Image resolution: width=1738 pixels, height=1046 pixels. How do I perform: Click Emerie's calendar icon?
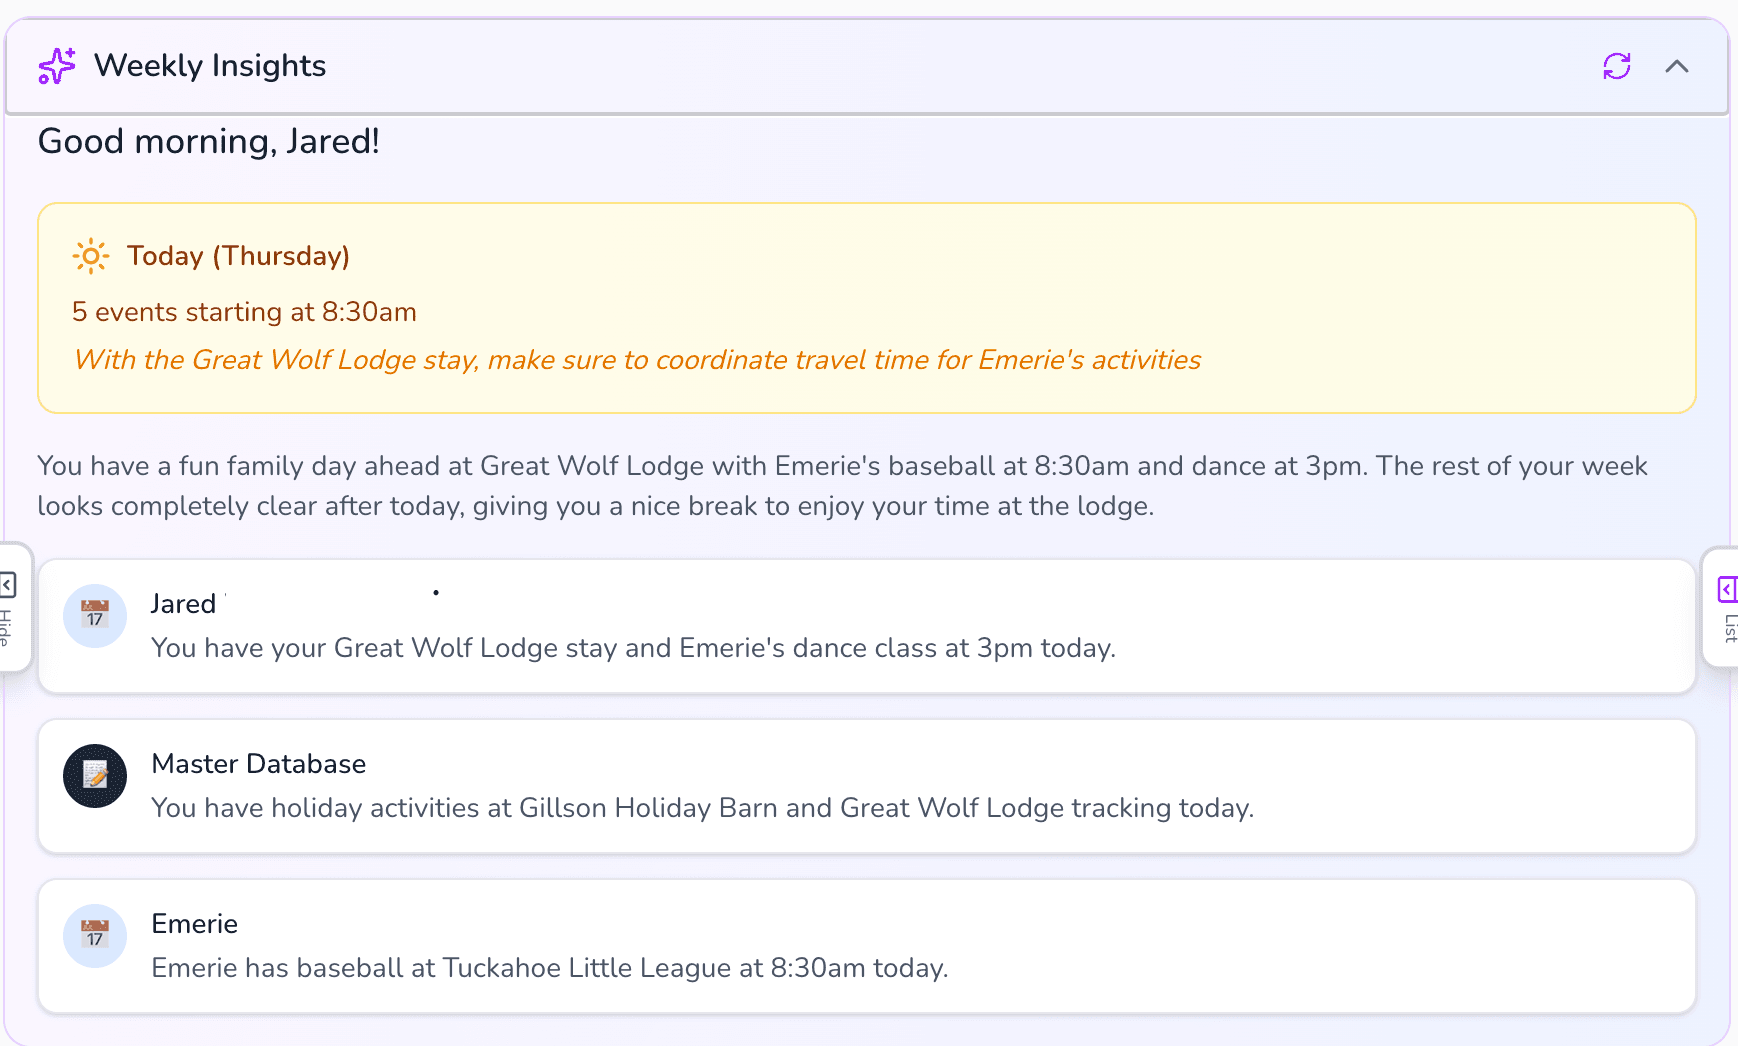94,936
